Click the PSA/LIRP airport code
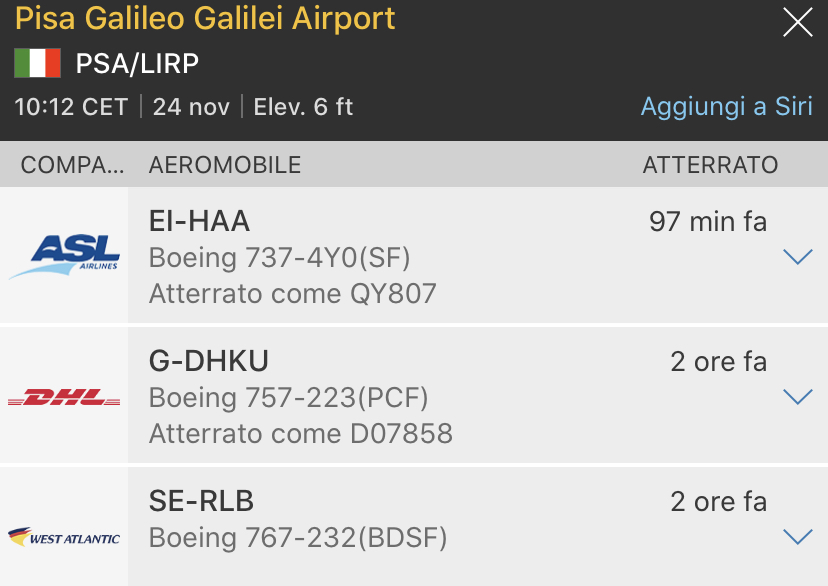Image resolution: width=828 pixels, height=586 pixels. click(x=137, y=64)
